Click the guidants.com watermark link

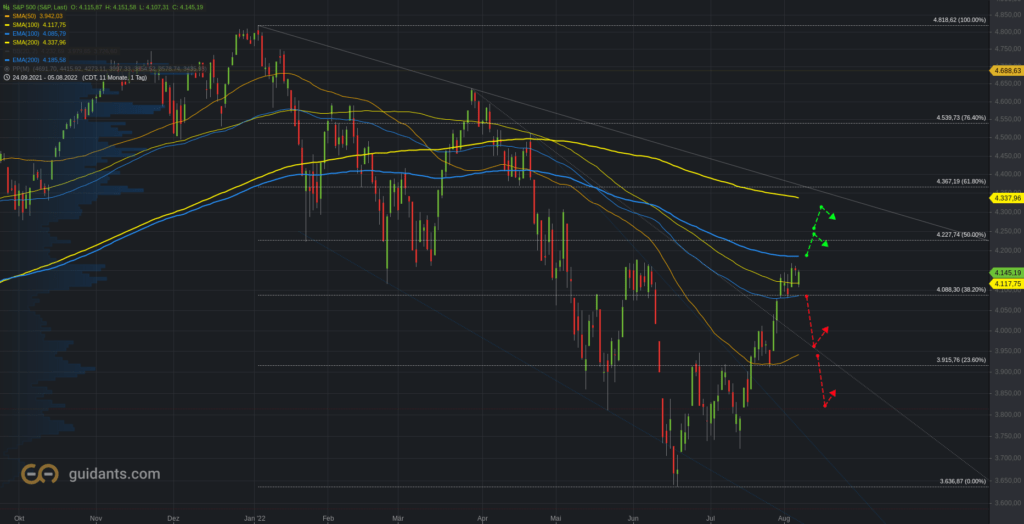coord(114,474)
